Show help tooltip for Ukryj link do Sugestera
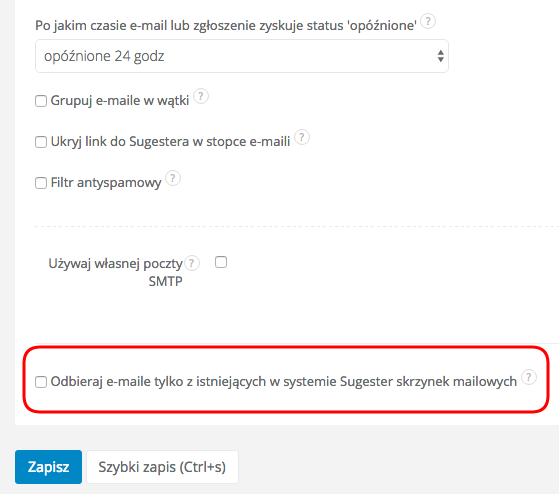This screenshot has width=559, height=494. (x=302, y=137)
